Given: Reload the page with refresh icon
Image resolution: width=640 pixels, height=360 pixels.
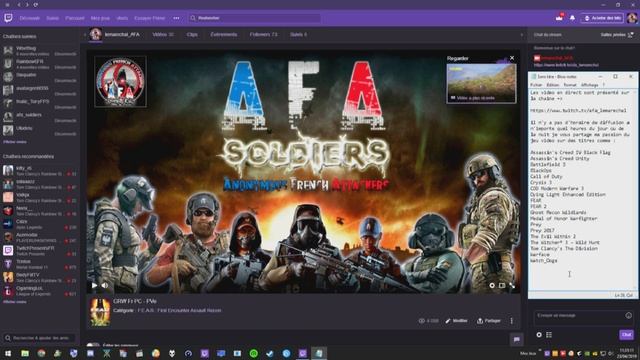Looking at the screenshot, I should (36, 4).
